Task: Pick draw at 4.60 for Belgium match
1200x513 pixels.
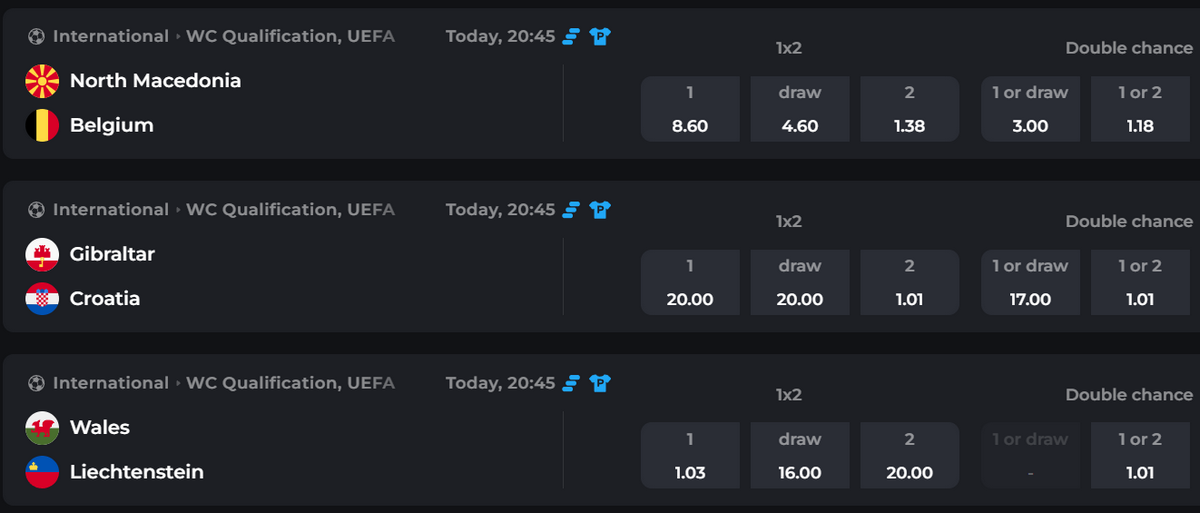Action: tap(800, 110)
